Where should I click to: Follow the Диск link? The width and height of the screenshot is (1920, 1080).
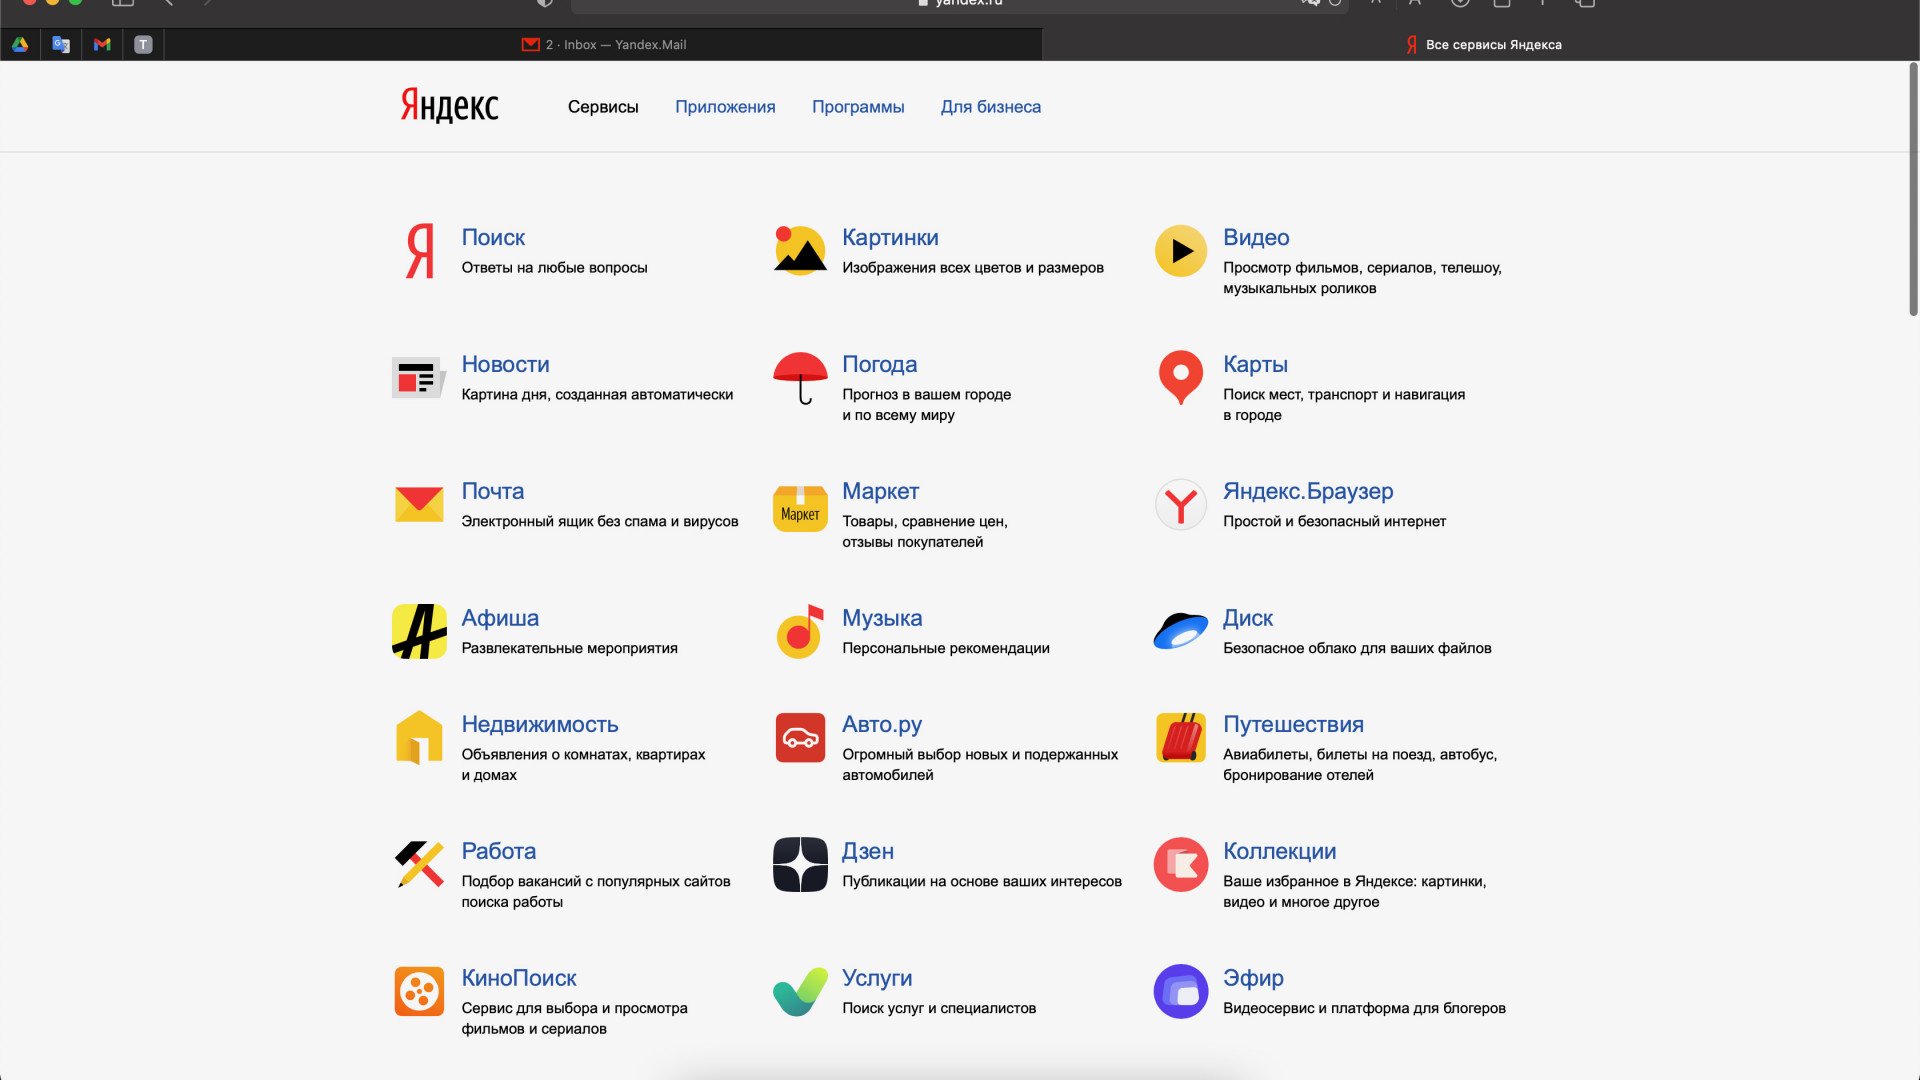[1248, 618]
